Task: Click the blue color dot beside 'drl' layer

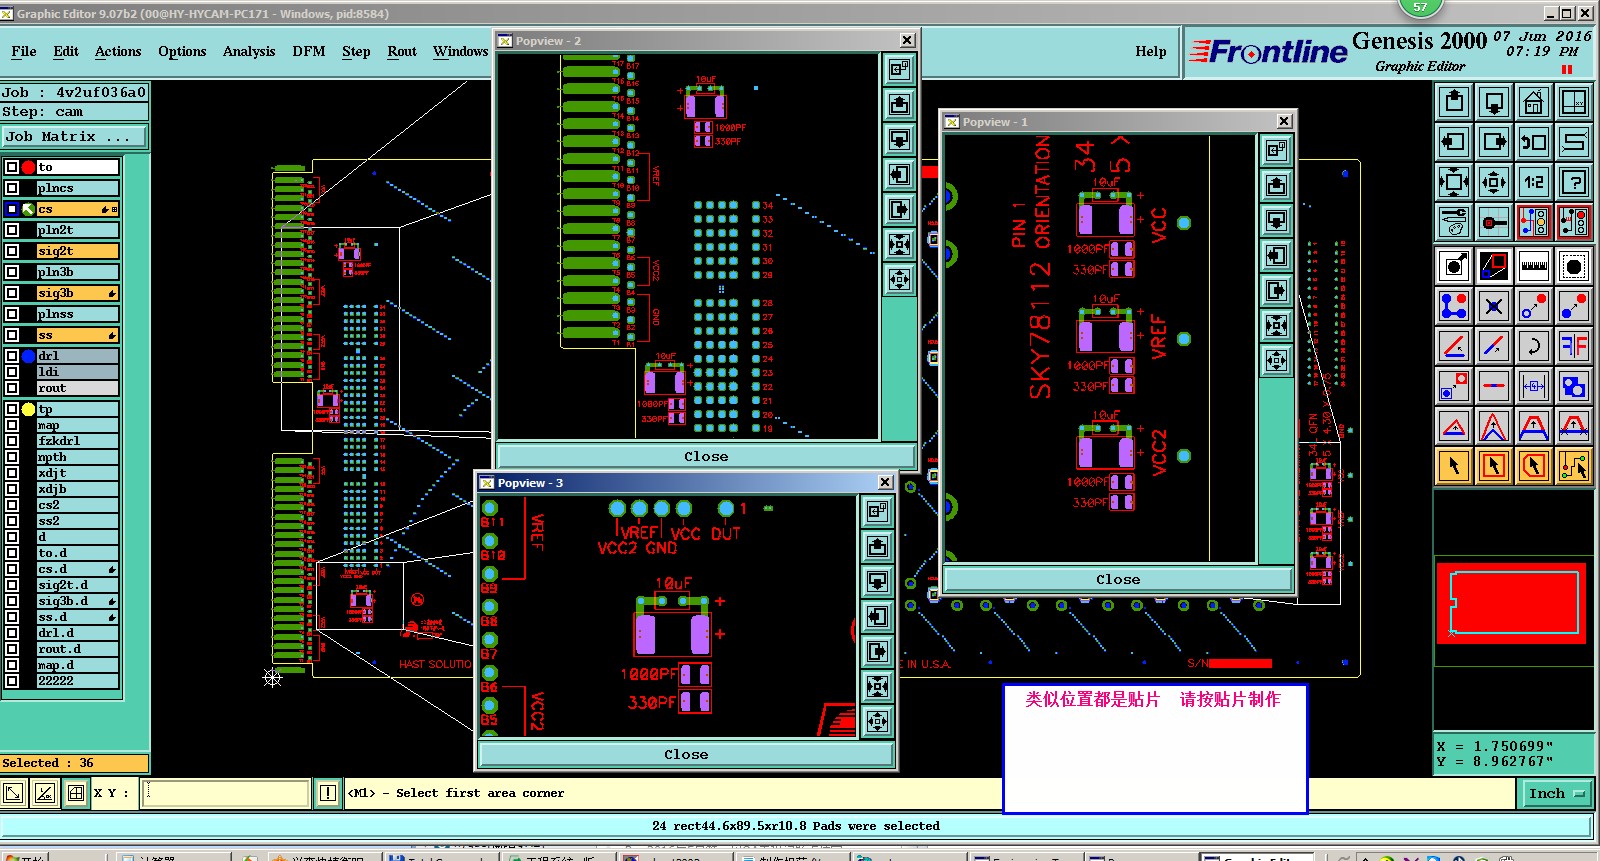Action: click(x=28, y=356)
